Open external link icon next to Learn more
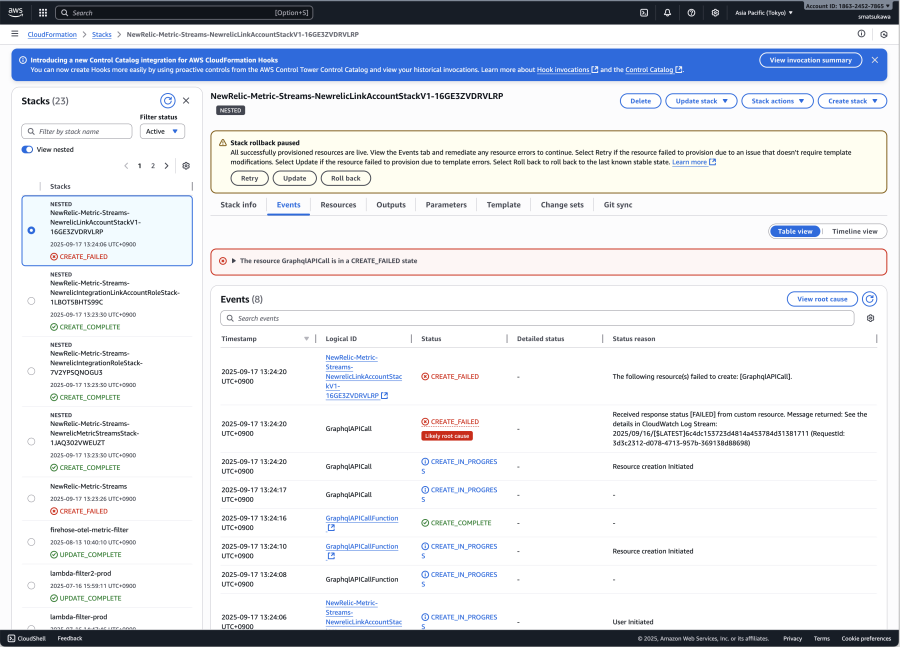Image resolution: width=900 pixels, height=647 pixels. [713, 162]
